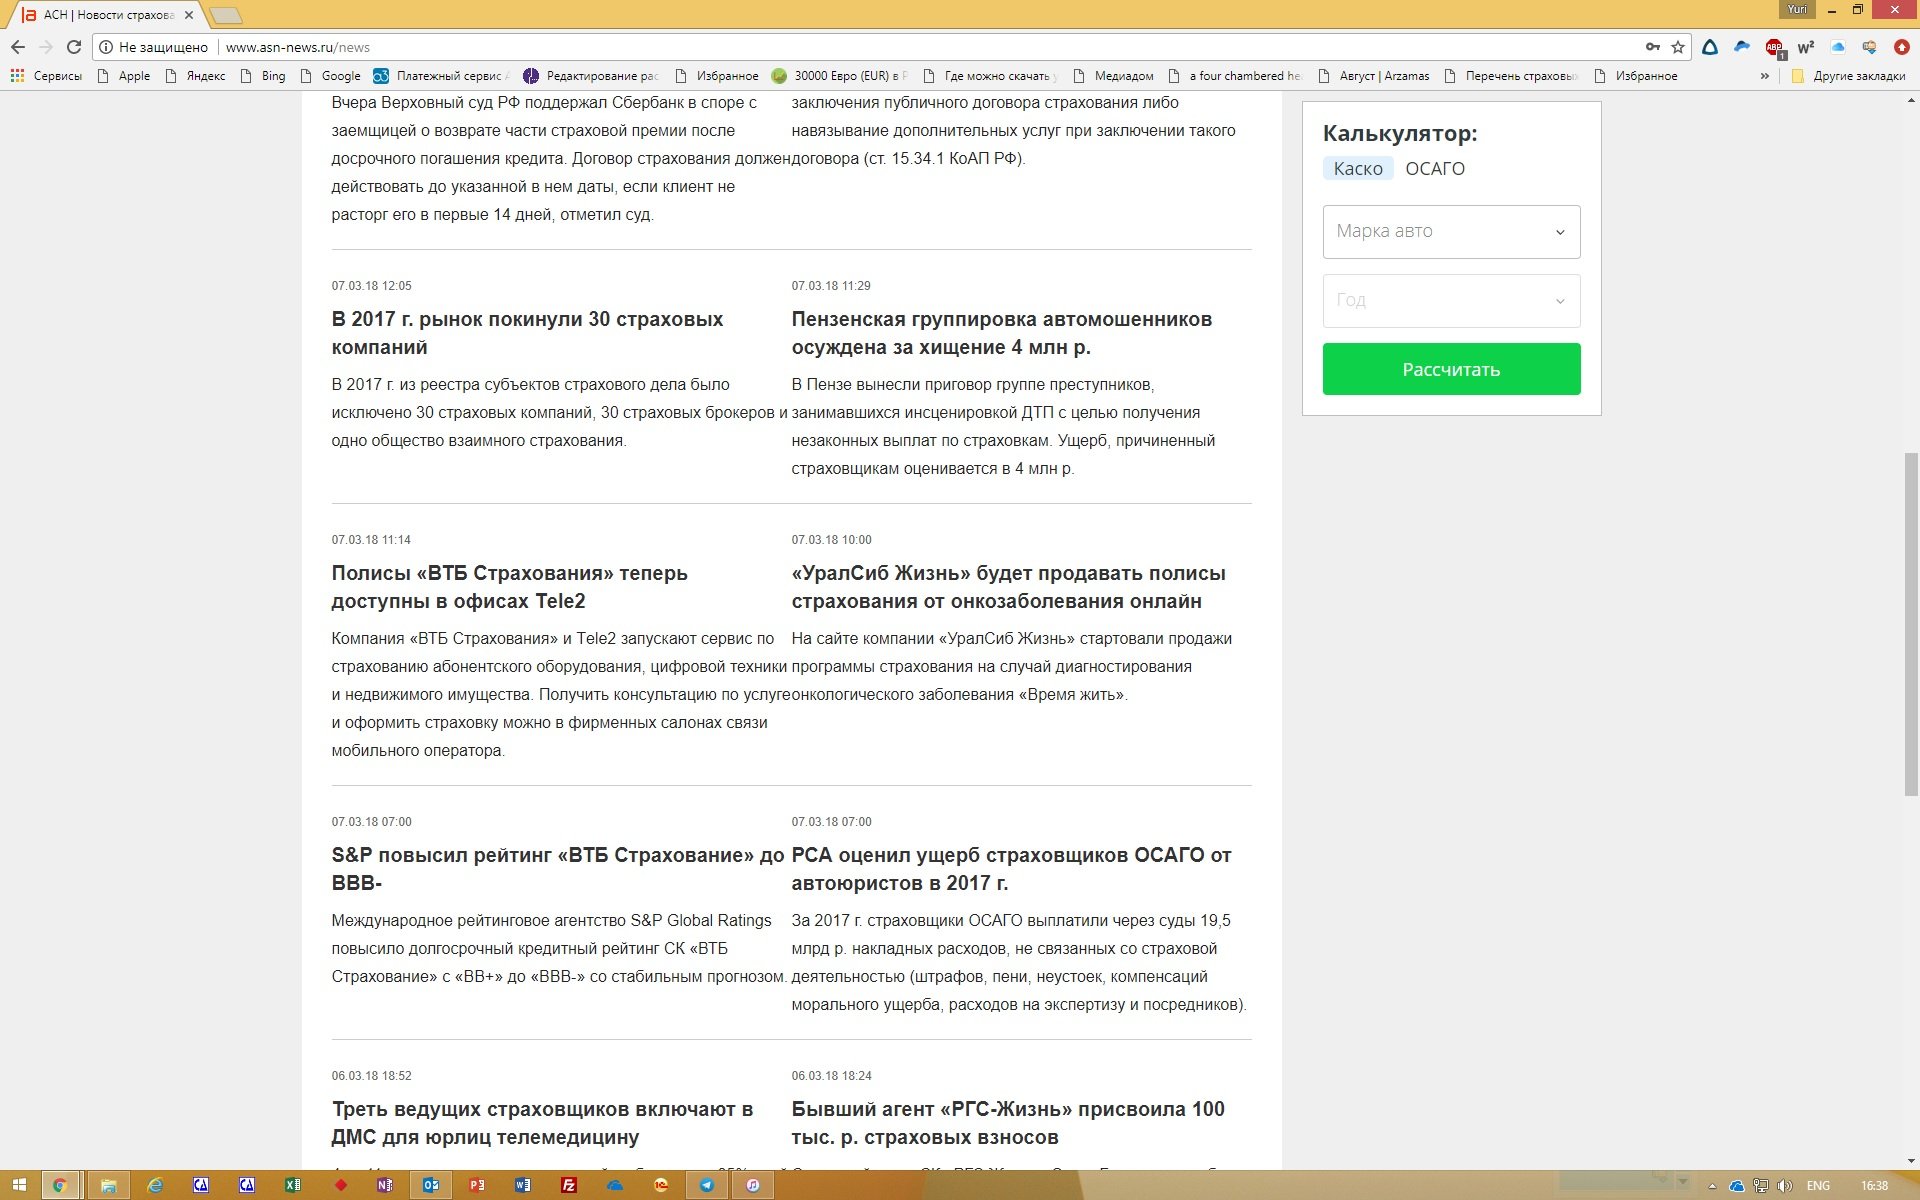Open the AdBlock Plus extension icon
The width and height of the screenshot is (1920, 1200).
1774,47
